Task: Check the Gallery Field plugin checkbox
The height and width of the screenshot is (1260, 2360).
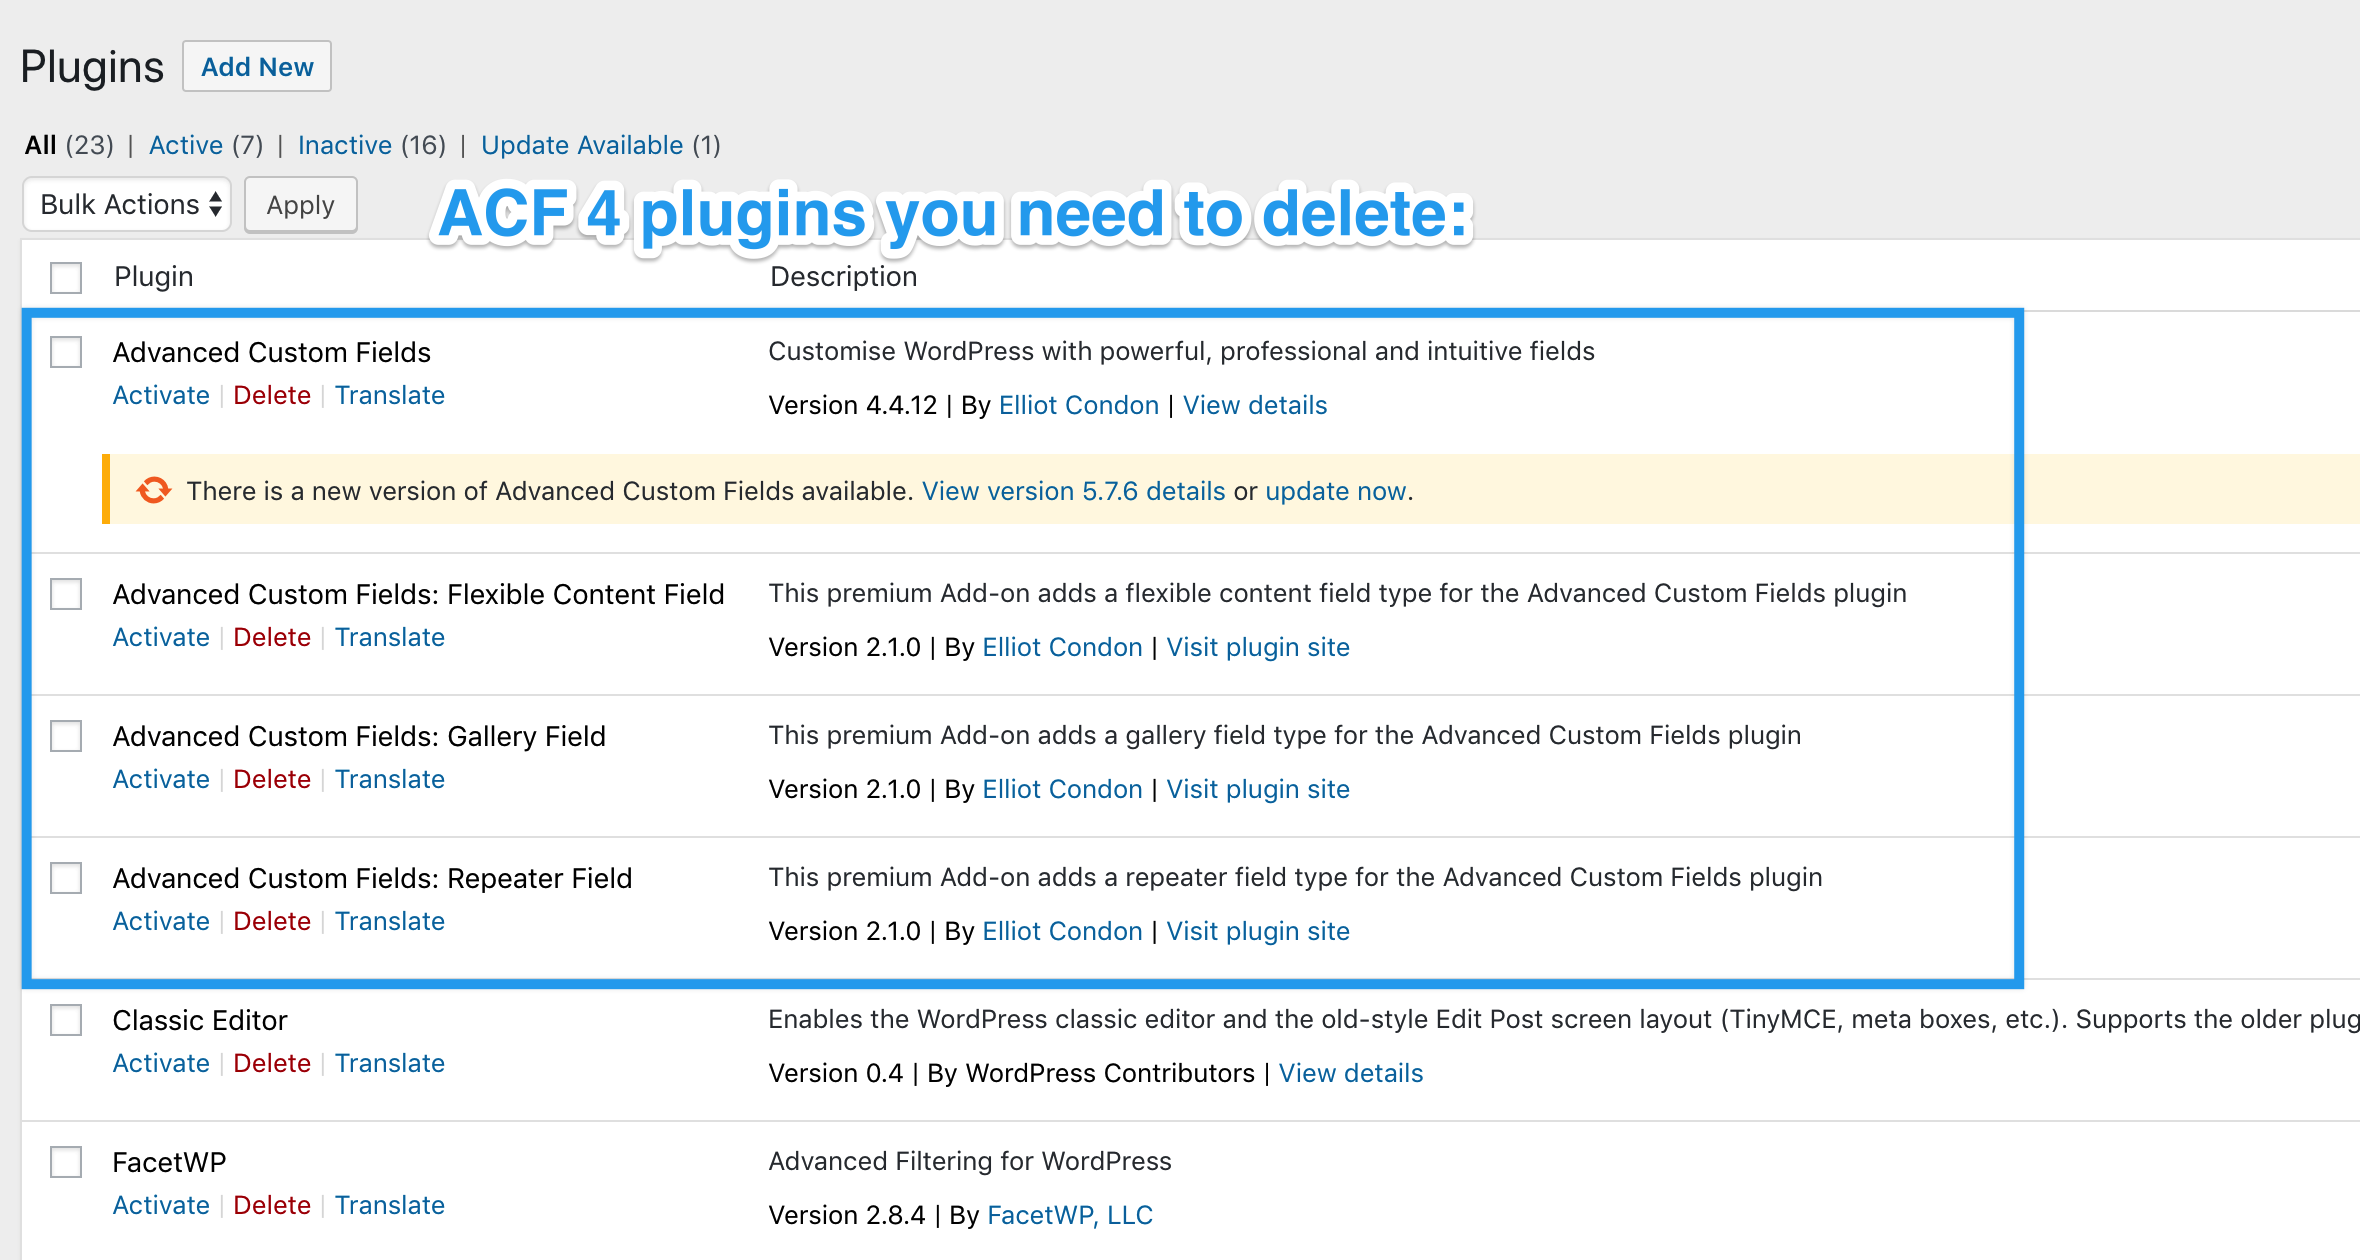Action: (x=66, y=736)
